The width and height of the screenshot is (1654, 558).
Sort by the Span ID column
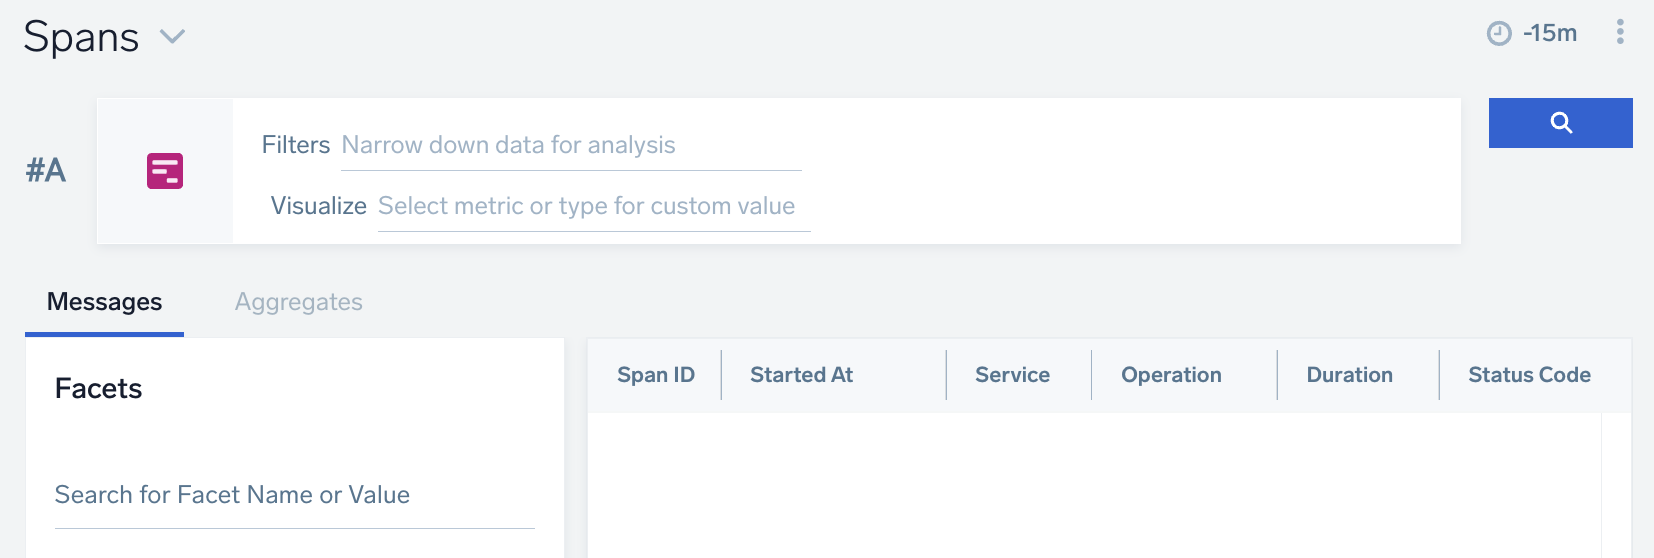point(655,375)
